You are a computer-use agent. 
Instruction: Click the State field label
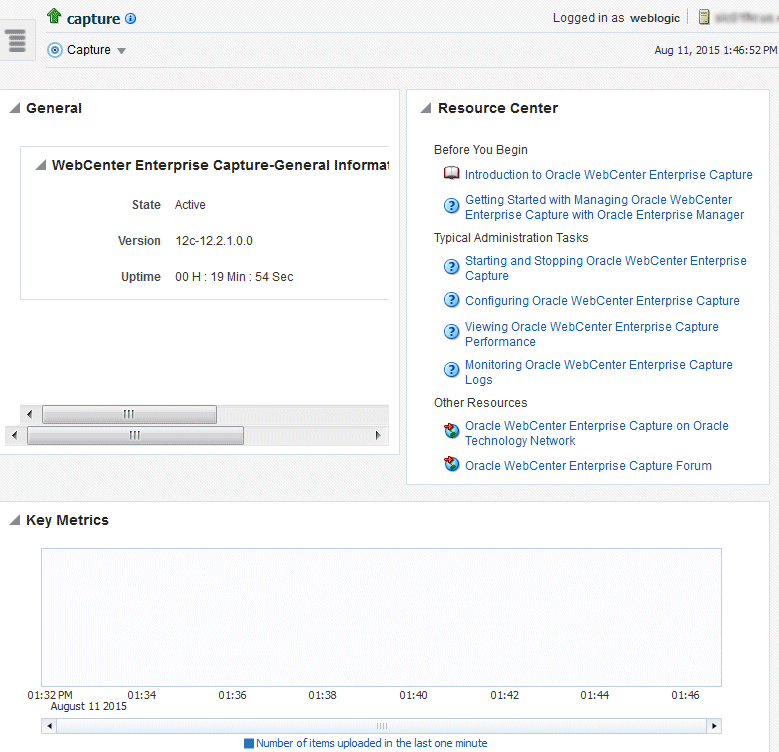pos(146,205)
